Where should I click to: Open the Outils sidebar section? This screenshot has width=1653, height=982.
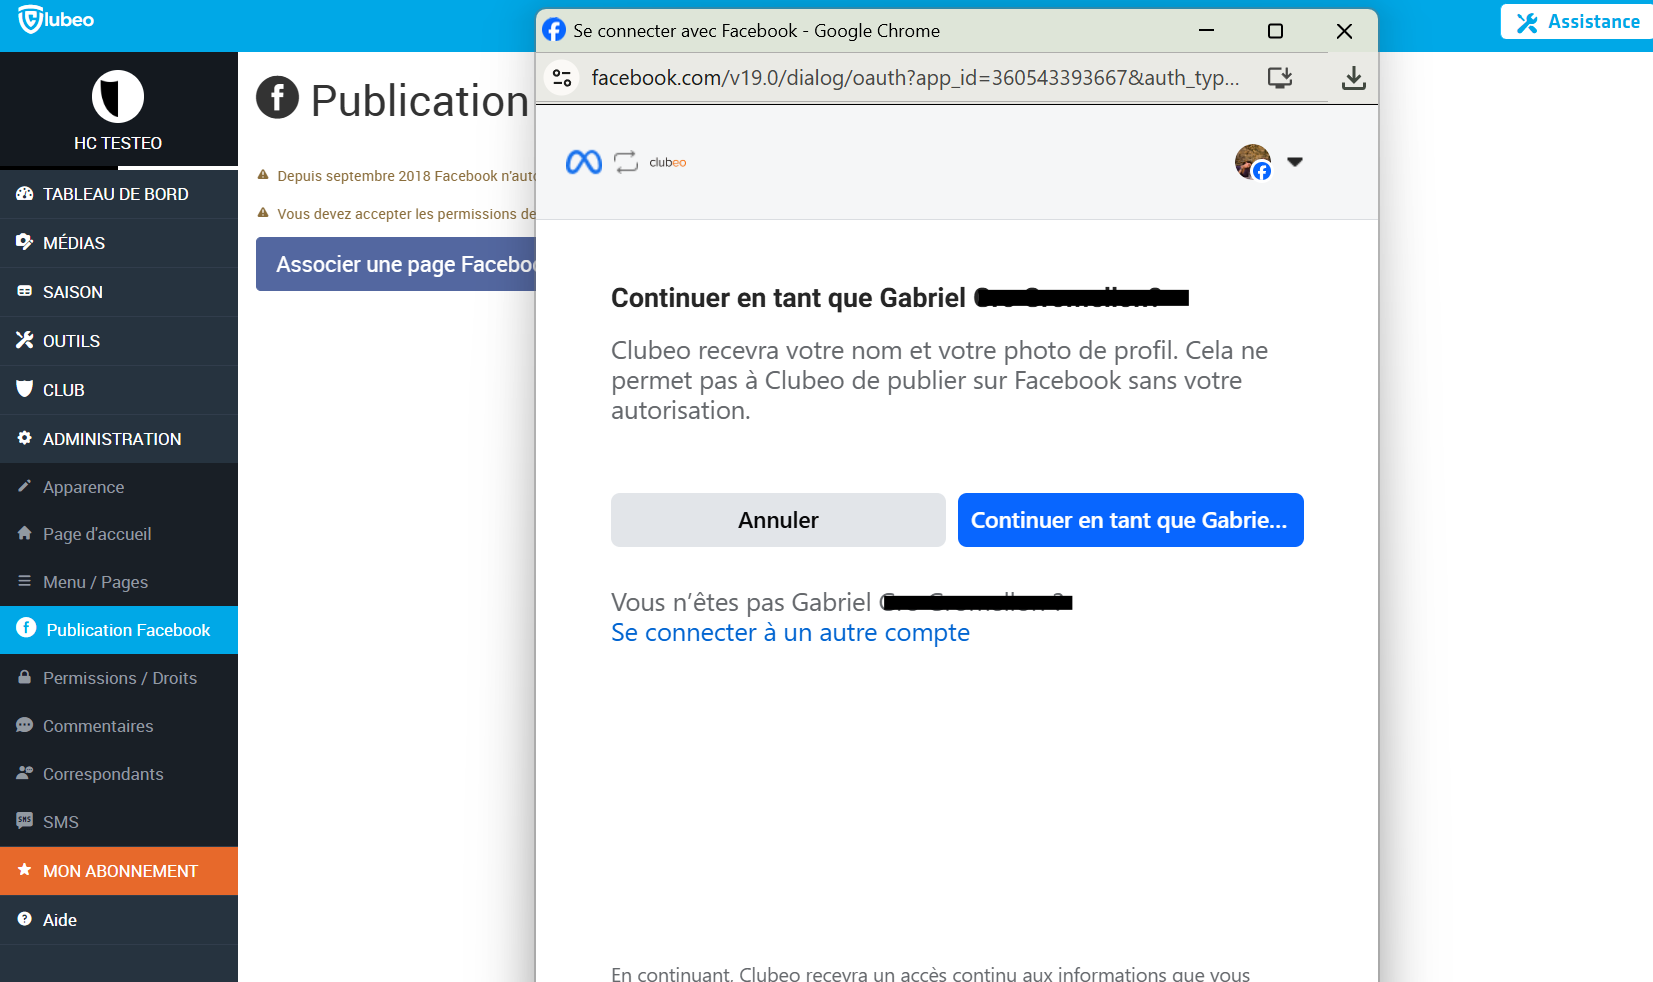pos(119,341)
